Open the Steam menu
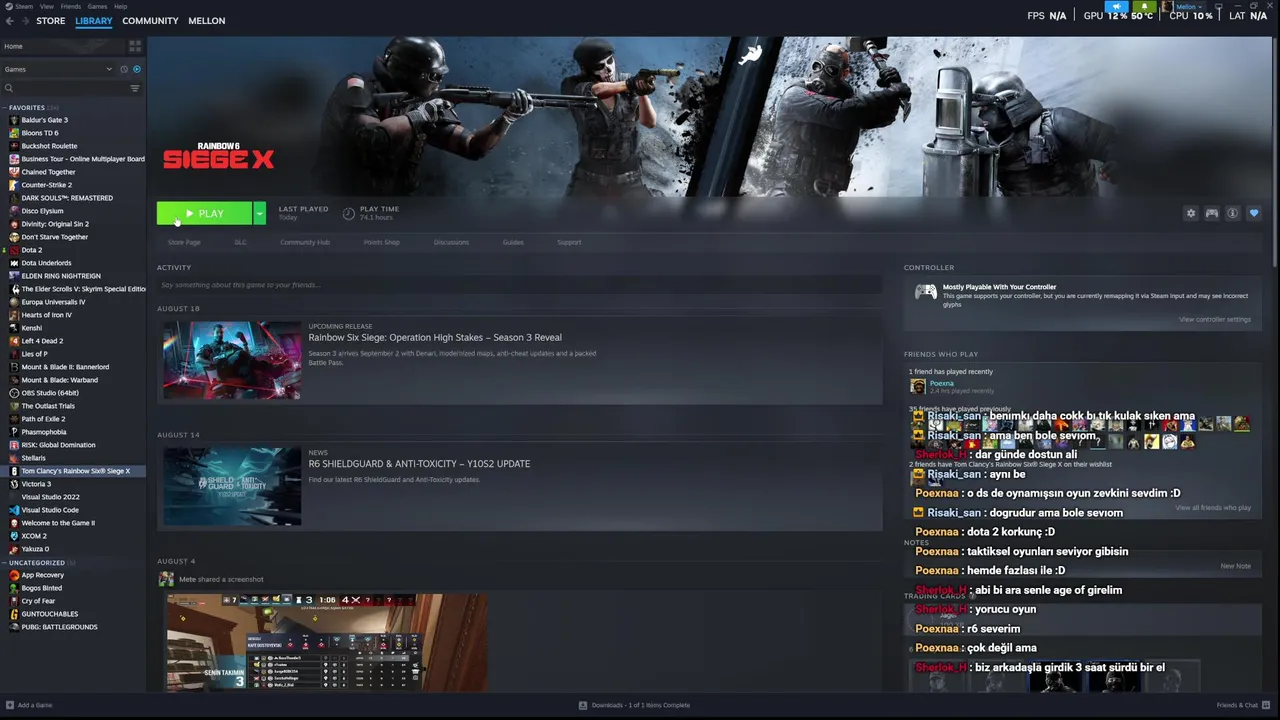 (x=22, y=6)
